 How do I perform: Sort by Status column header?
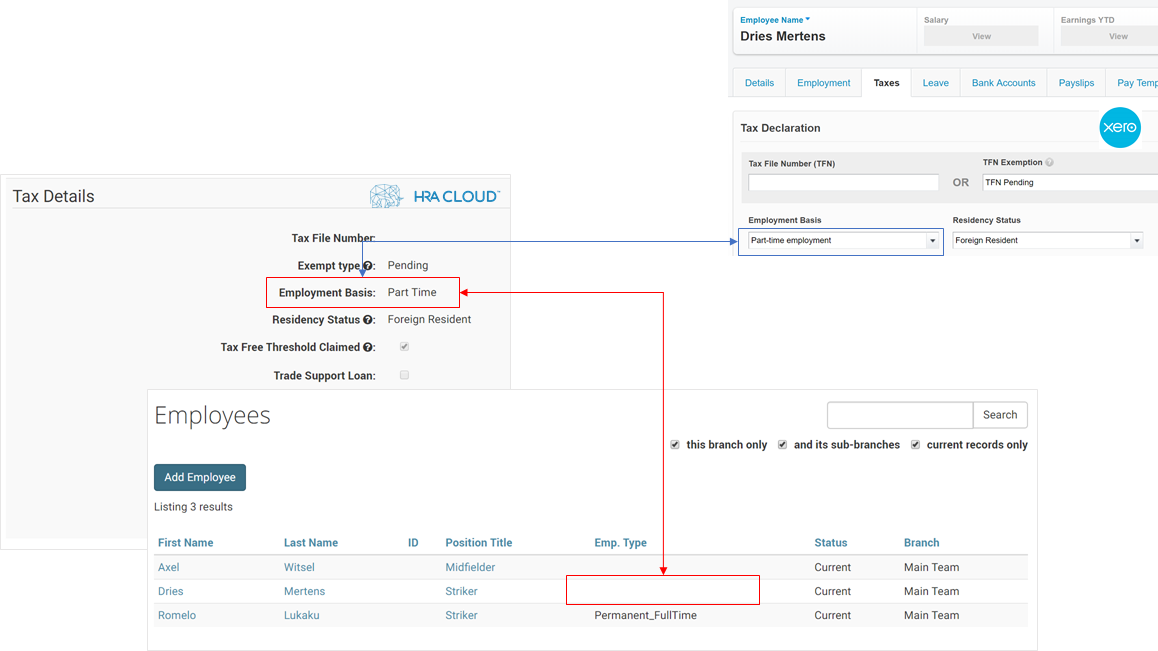(831, 542)
